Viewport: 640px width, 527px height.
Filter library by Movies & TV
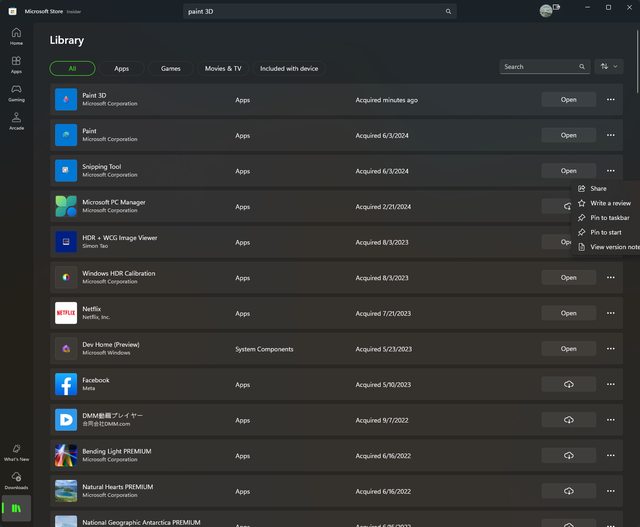click(223, 68)
